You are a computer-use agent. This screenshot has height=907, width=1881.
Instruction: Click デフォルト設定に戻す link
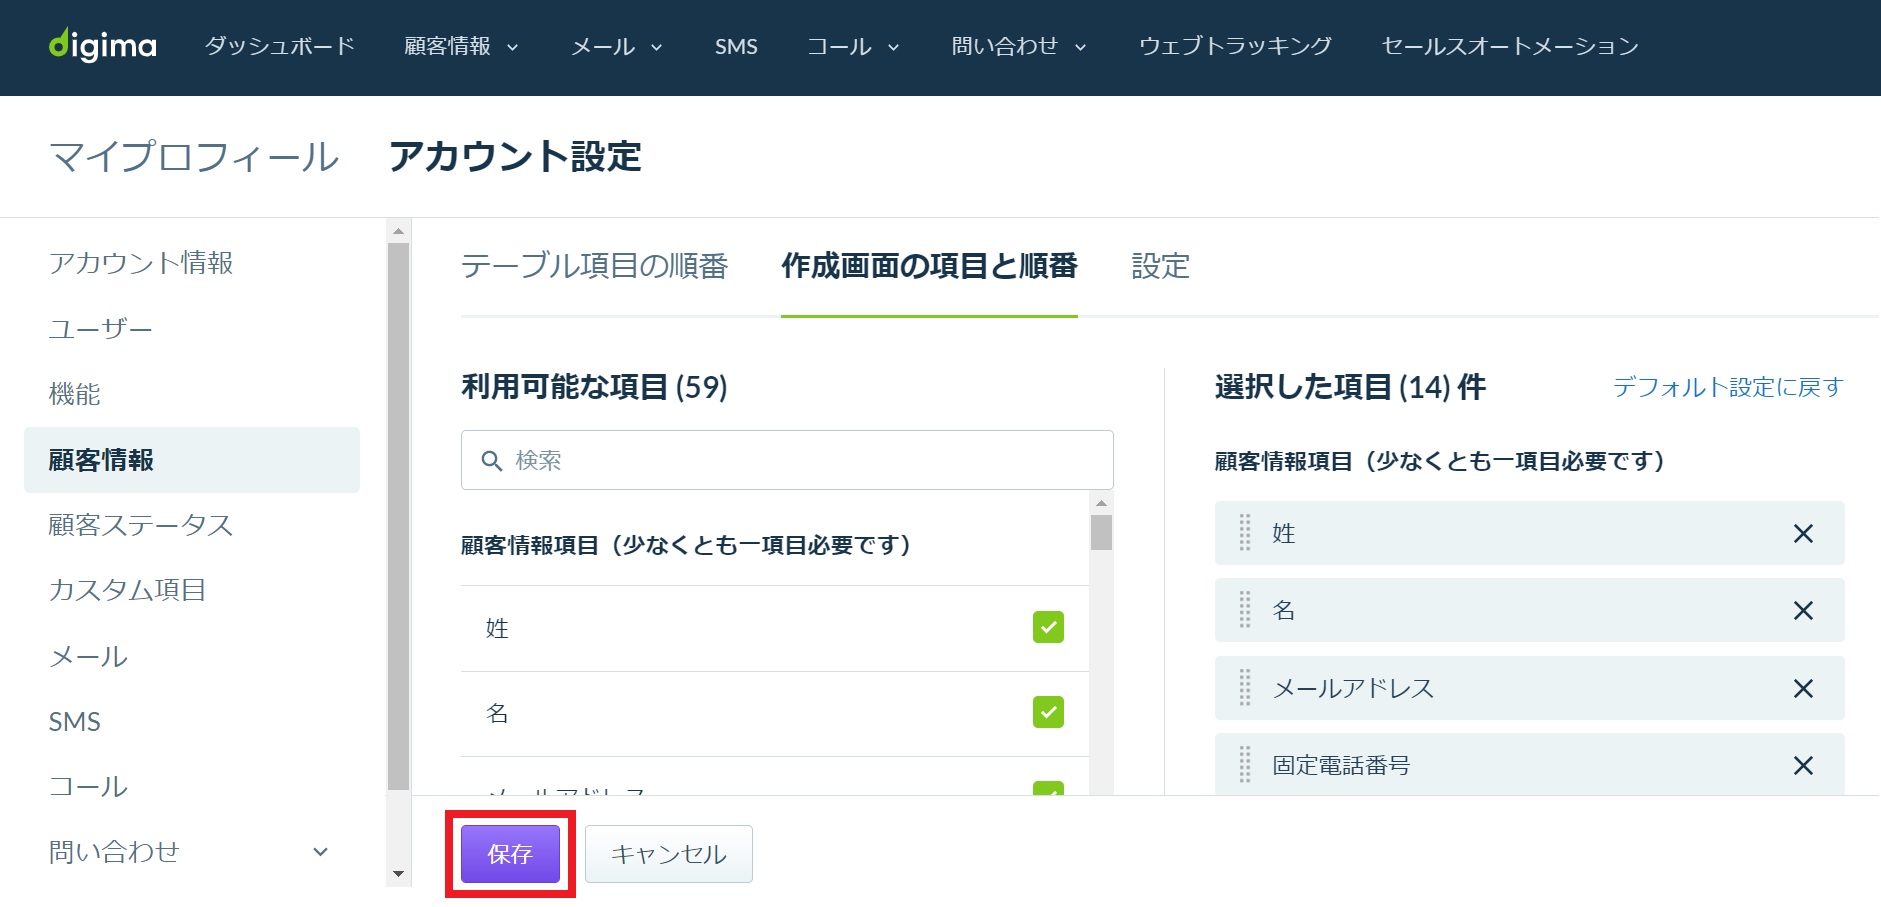(1728, 387)
